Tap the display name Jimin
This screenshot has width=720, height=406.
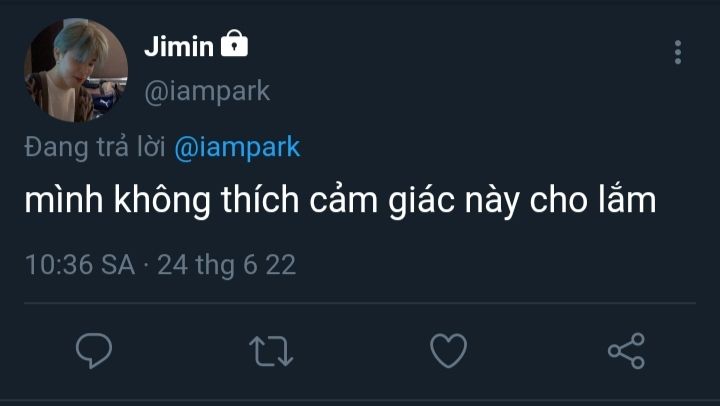(179, 46)
